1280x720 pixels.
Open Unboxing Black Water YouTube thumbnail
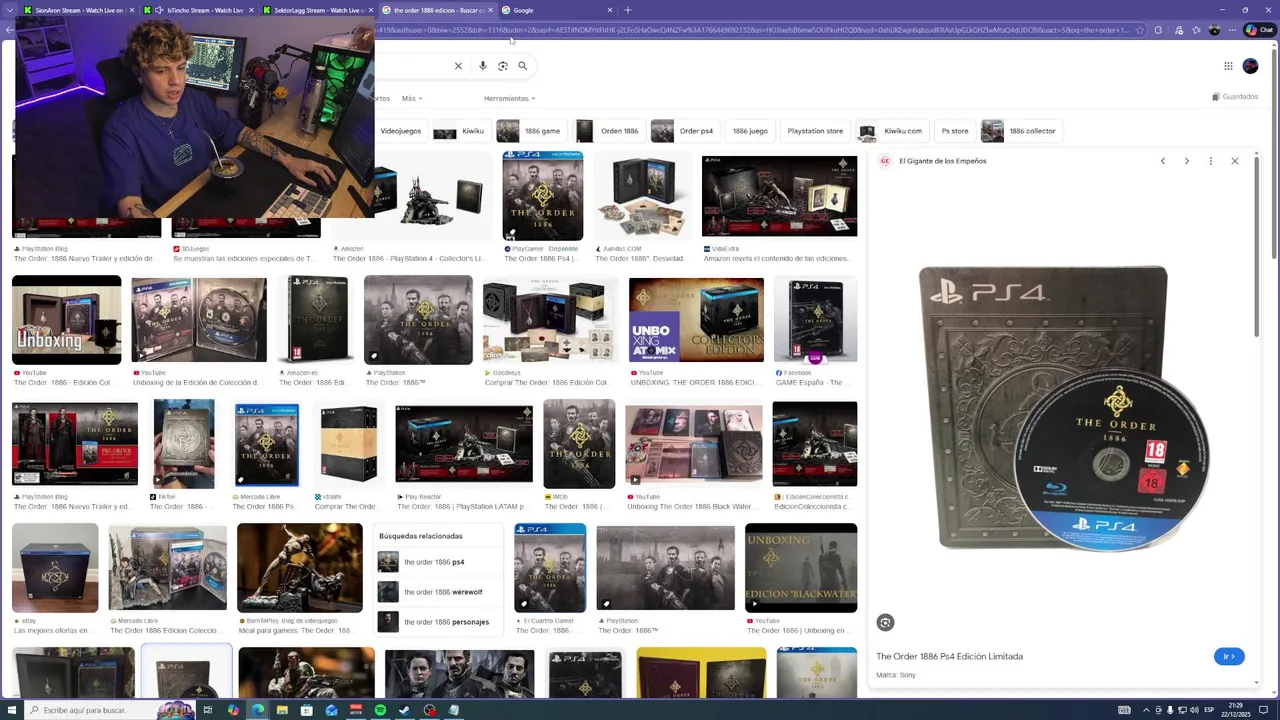tap(693, 444)
